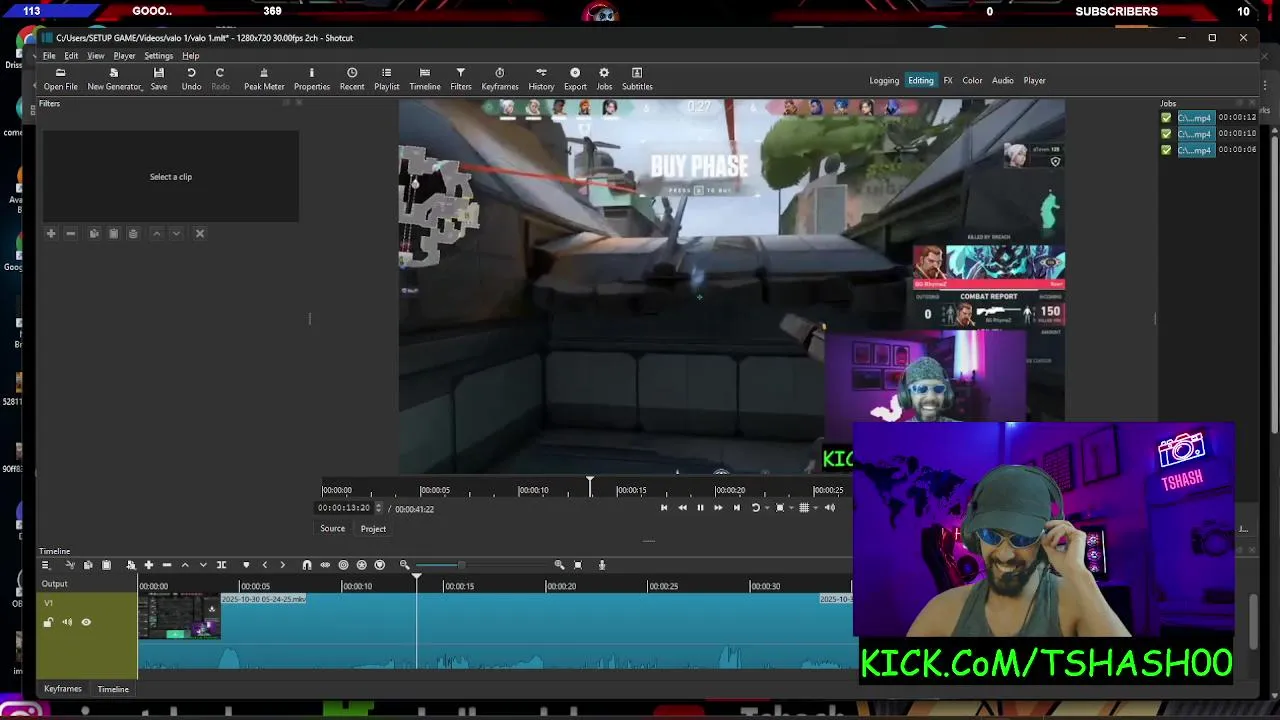Switch to the Audio layout
The width and height of the screenshot is (1280, 720).
(1003, 81)
